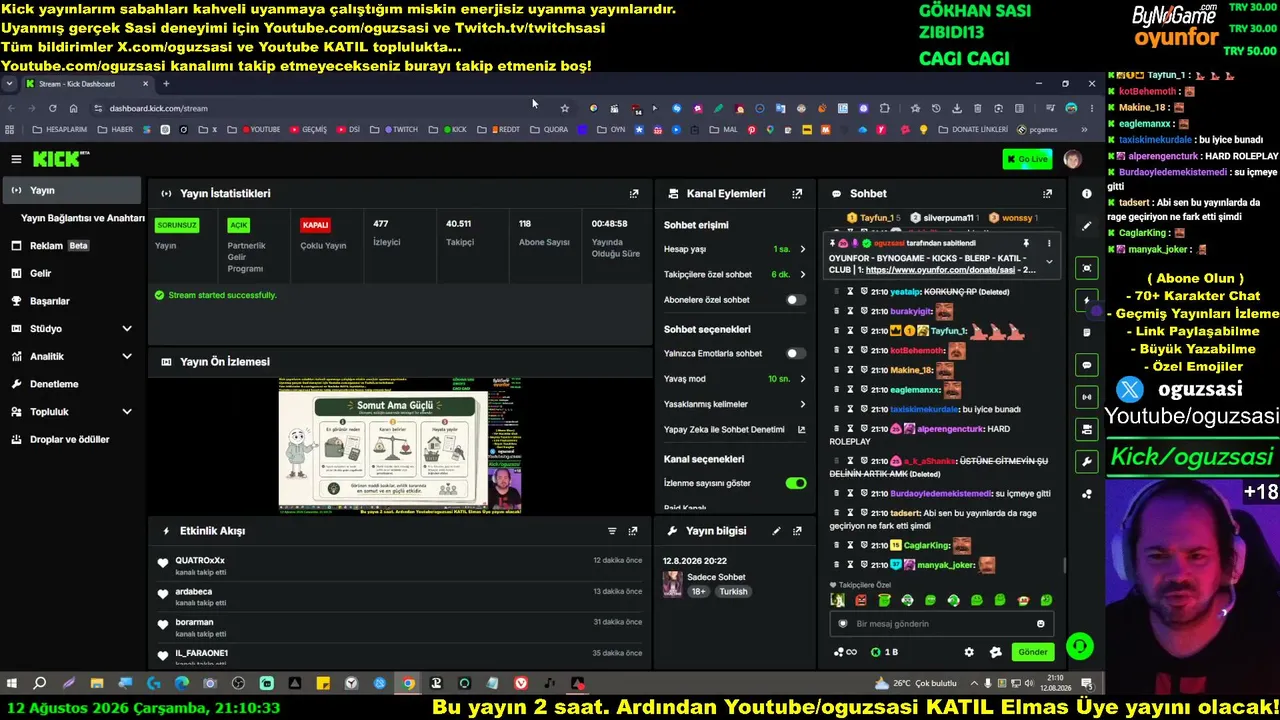Open Başarılar sidebar item
Screen dimensions: 1280x720
pos(72,301)
